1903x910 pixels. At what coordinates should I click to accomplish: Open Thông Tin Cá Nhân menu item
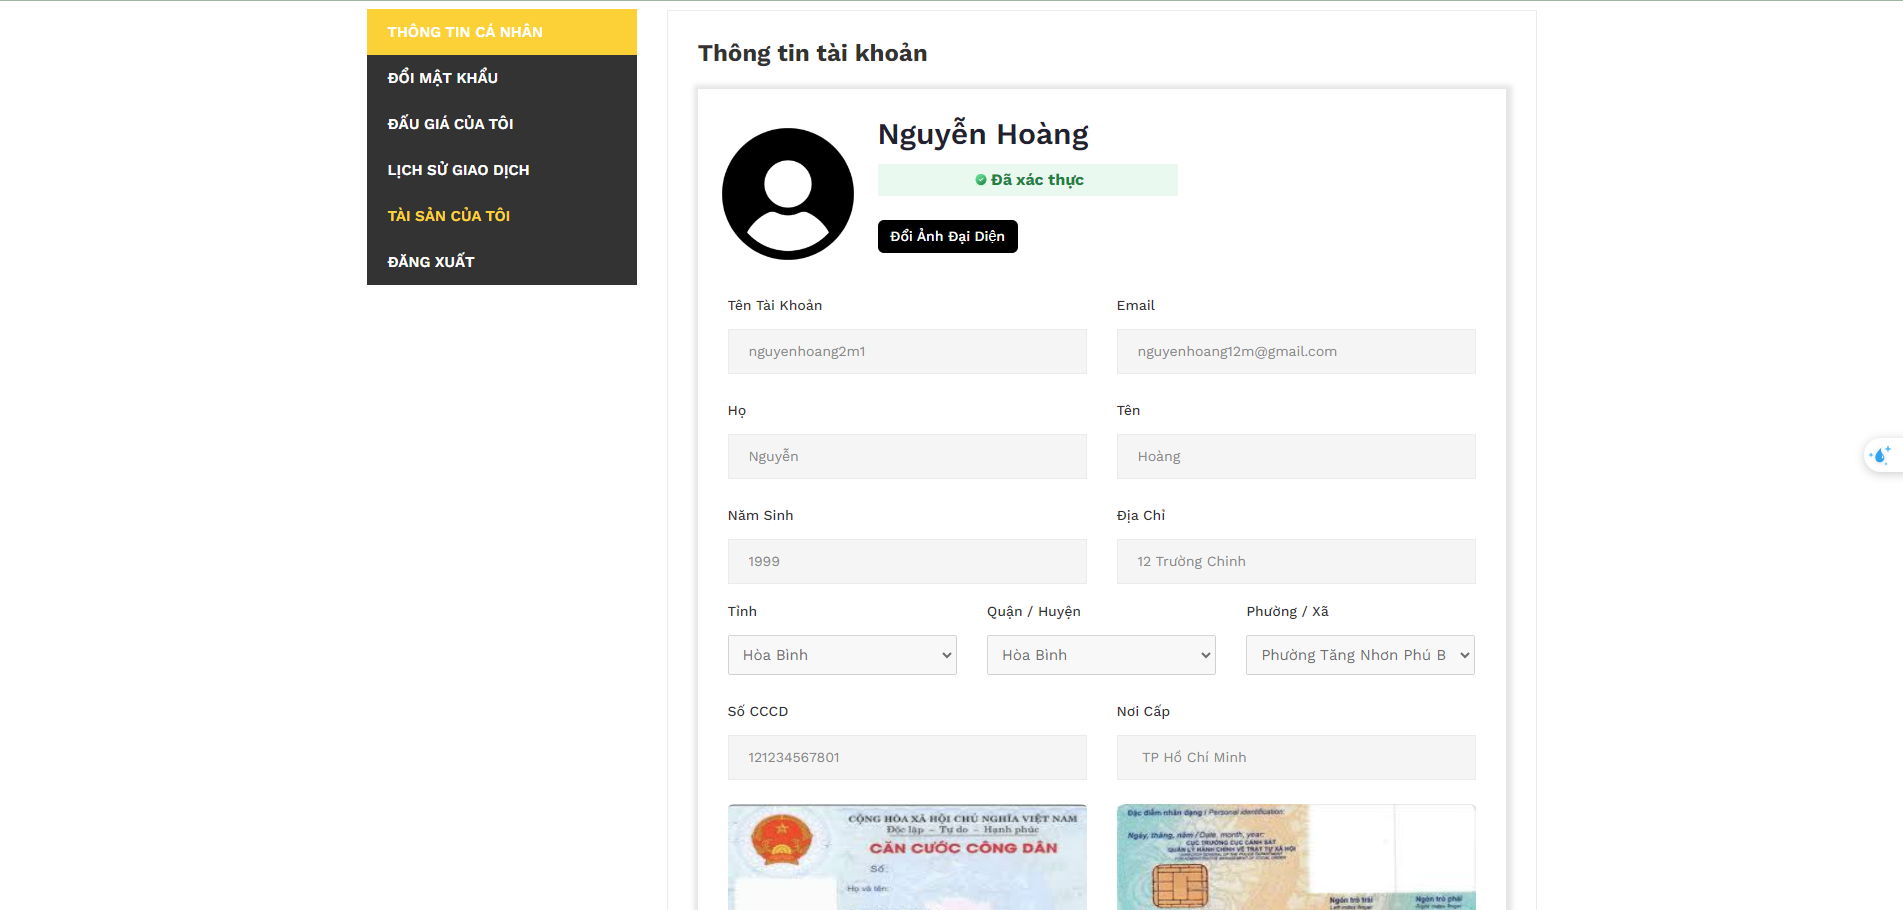(502, 32)
